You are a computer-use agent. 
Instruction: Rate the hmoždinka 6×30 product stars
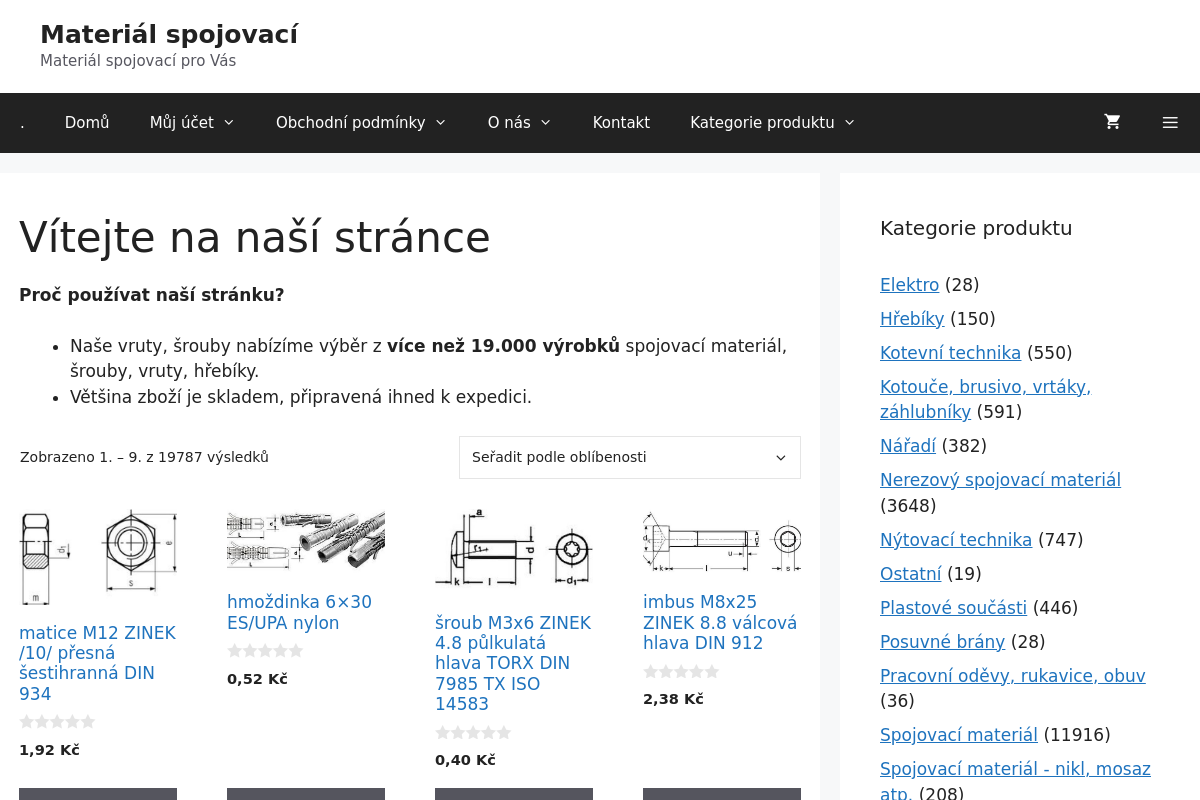265,650
